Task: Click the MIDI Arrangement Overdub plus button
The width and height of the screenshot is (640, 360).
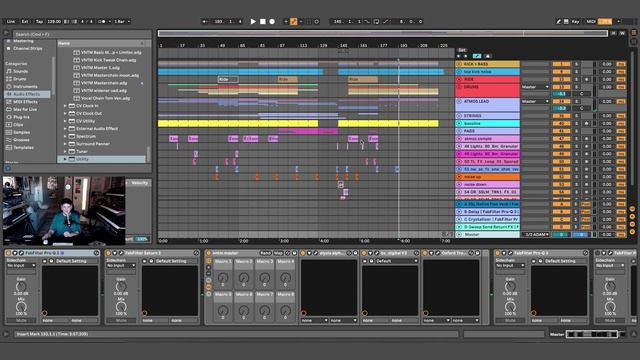Action: click(x=286, y=22)
